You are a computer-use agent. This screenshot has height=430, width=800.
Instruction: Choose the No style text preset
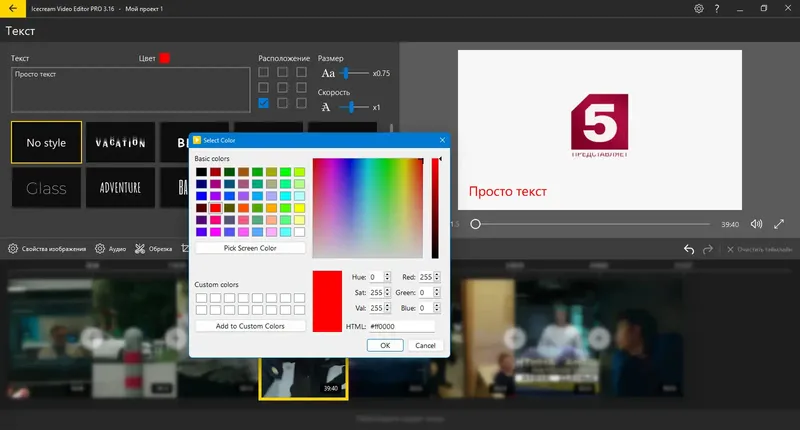pos(46,143)
